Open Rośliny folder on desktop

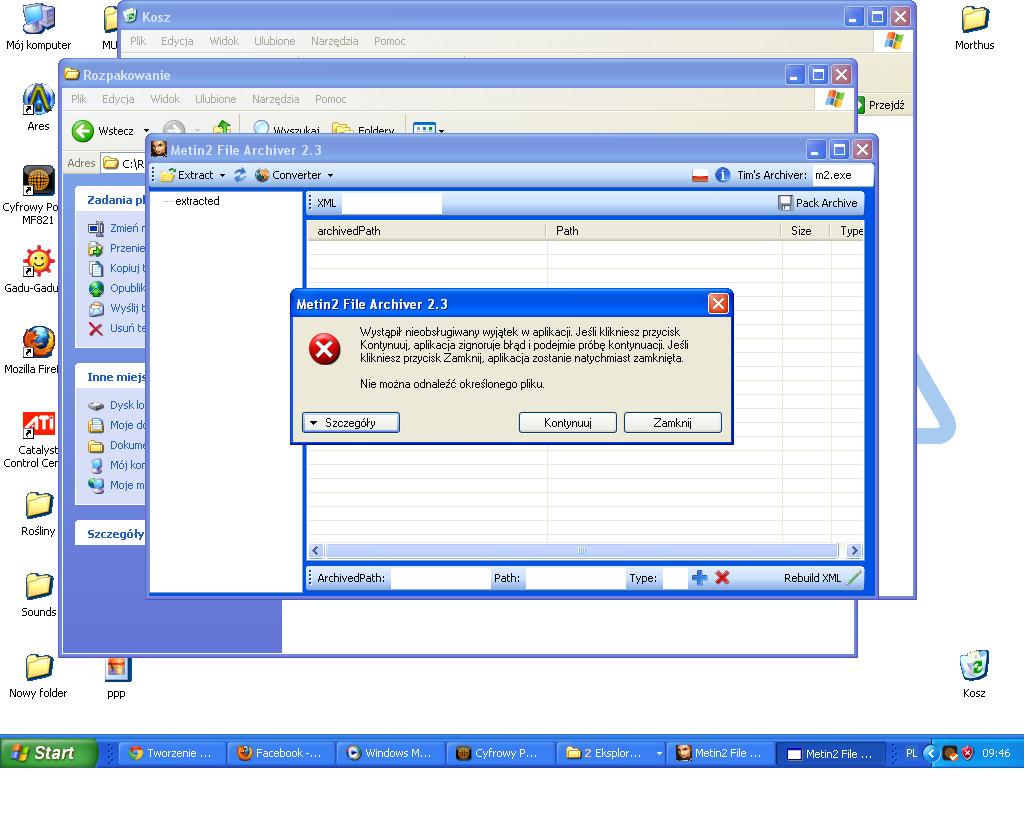38,514
